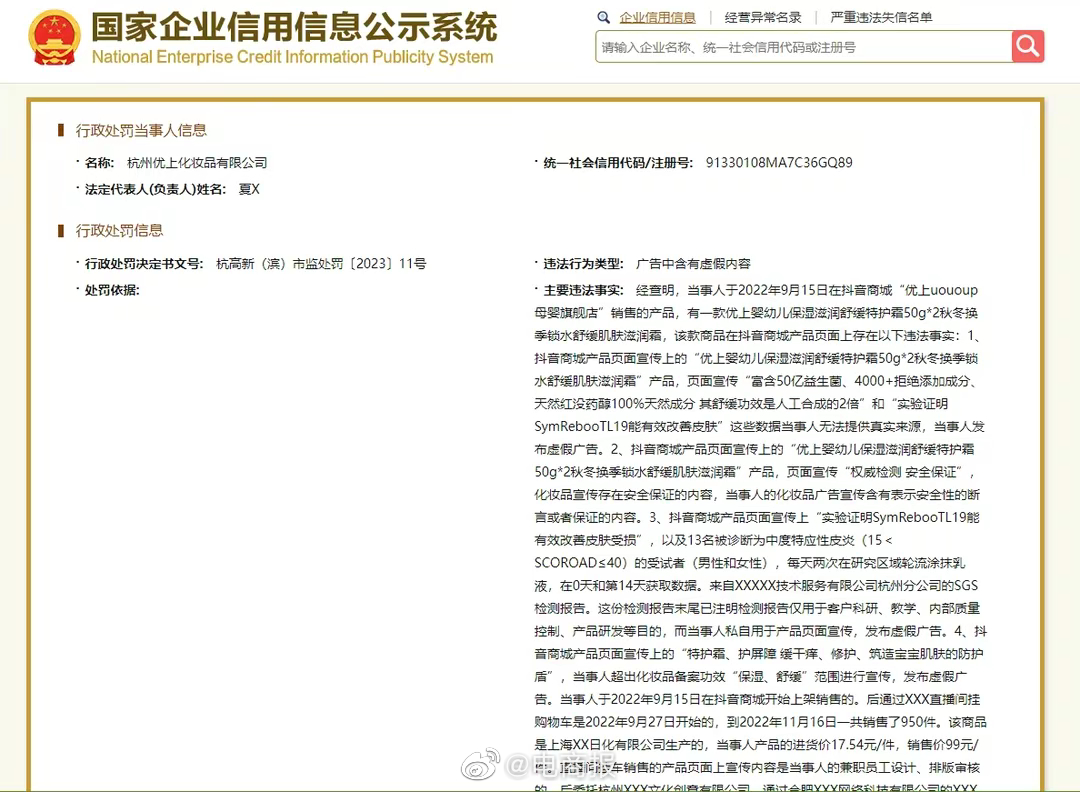Select credit code 91330108MA7C36GQ89
Image resolution: width=1080 pixels, height=792 pixels.
coord(779,163)
